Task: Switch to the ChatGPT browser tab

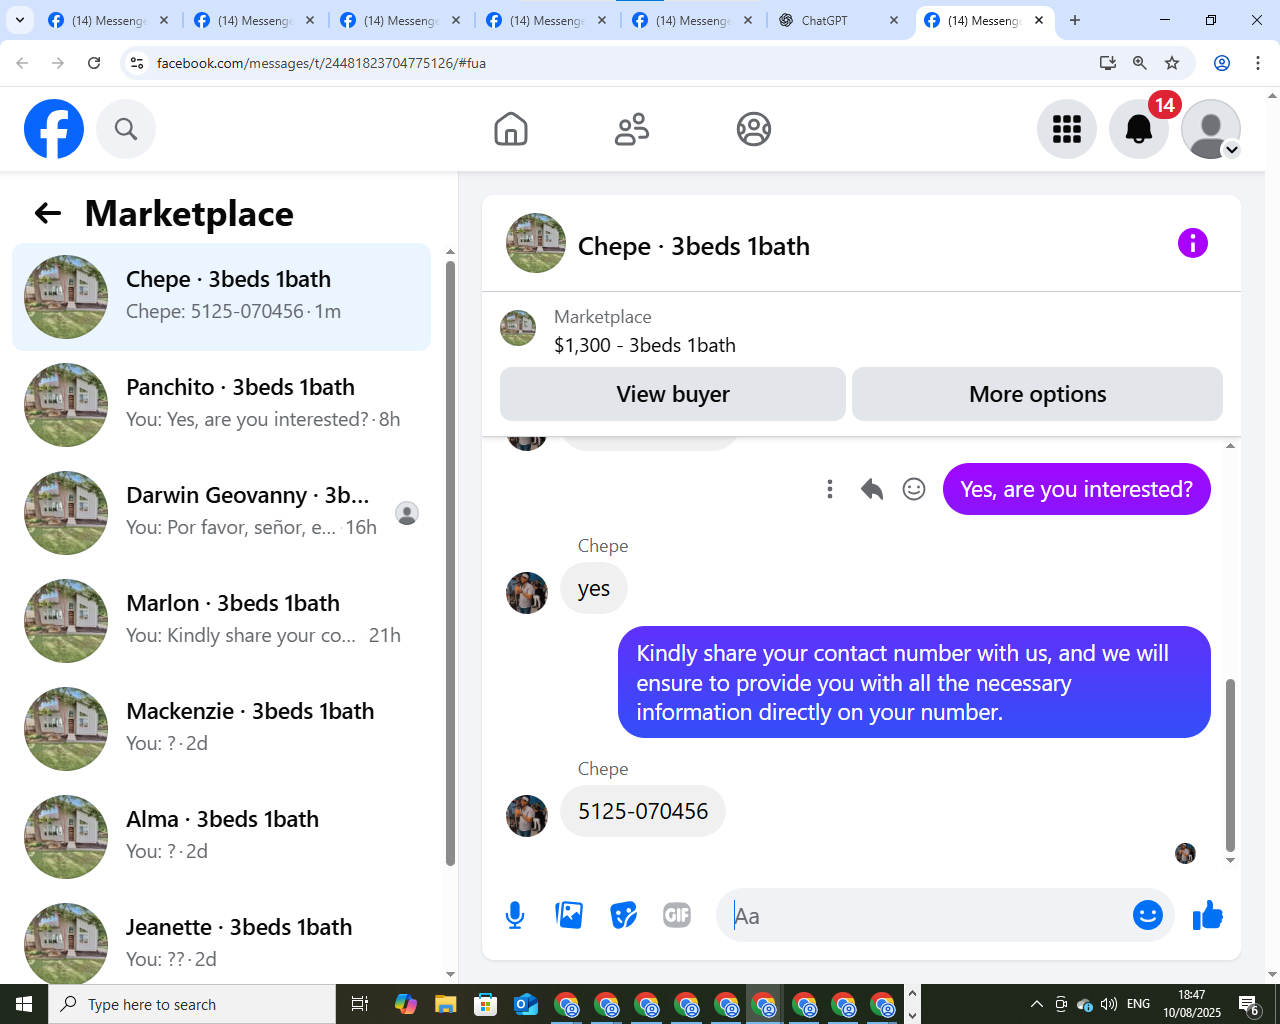Action: pyautogui.click(x=840, y=20)
